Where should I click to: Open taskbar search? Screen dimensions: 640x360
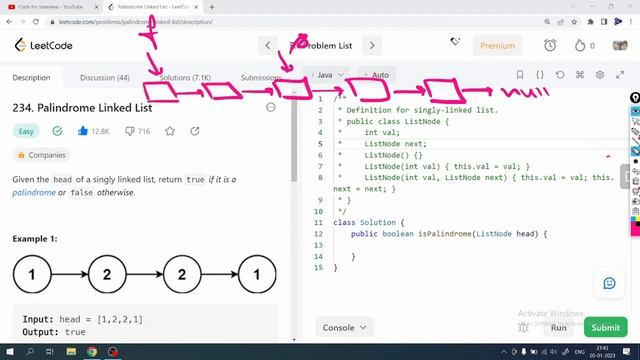tap(30, 351)
